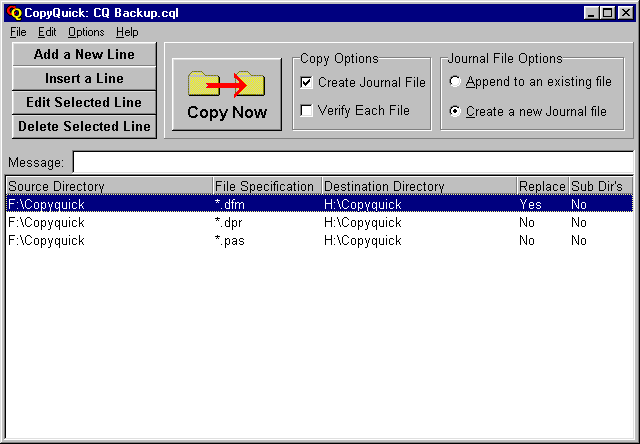Click Delete Selected Line button

click(x=84, y=127)
